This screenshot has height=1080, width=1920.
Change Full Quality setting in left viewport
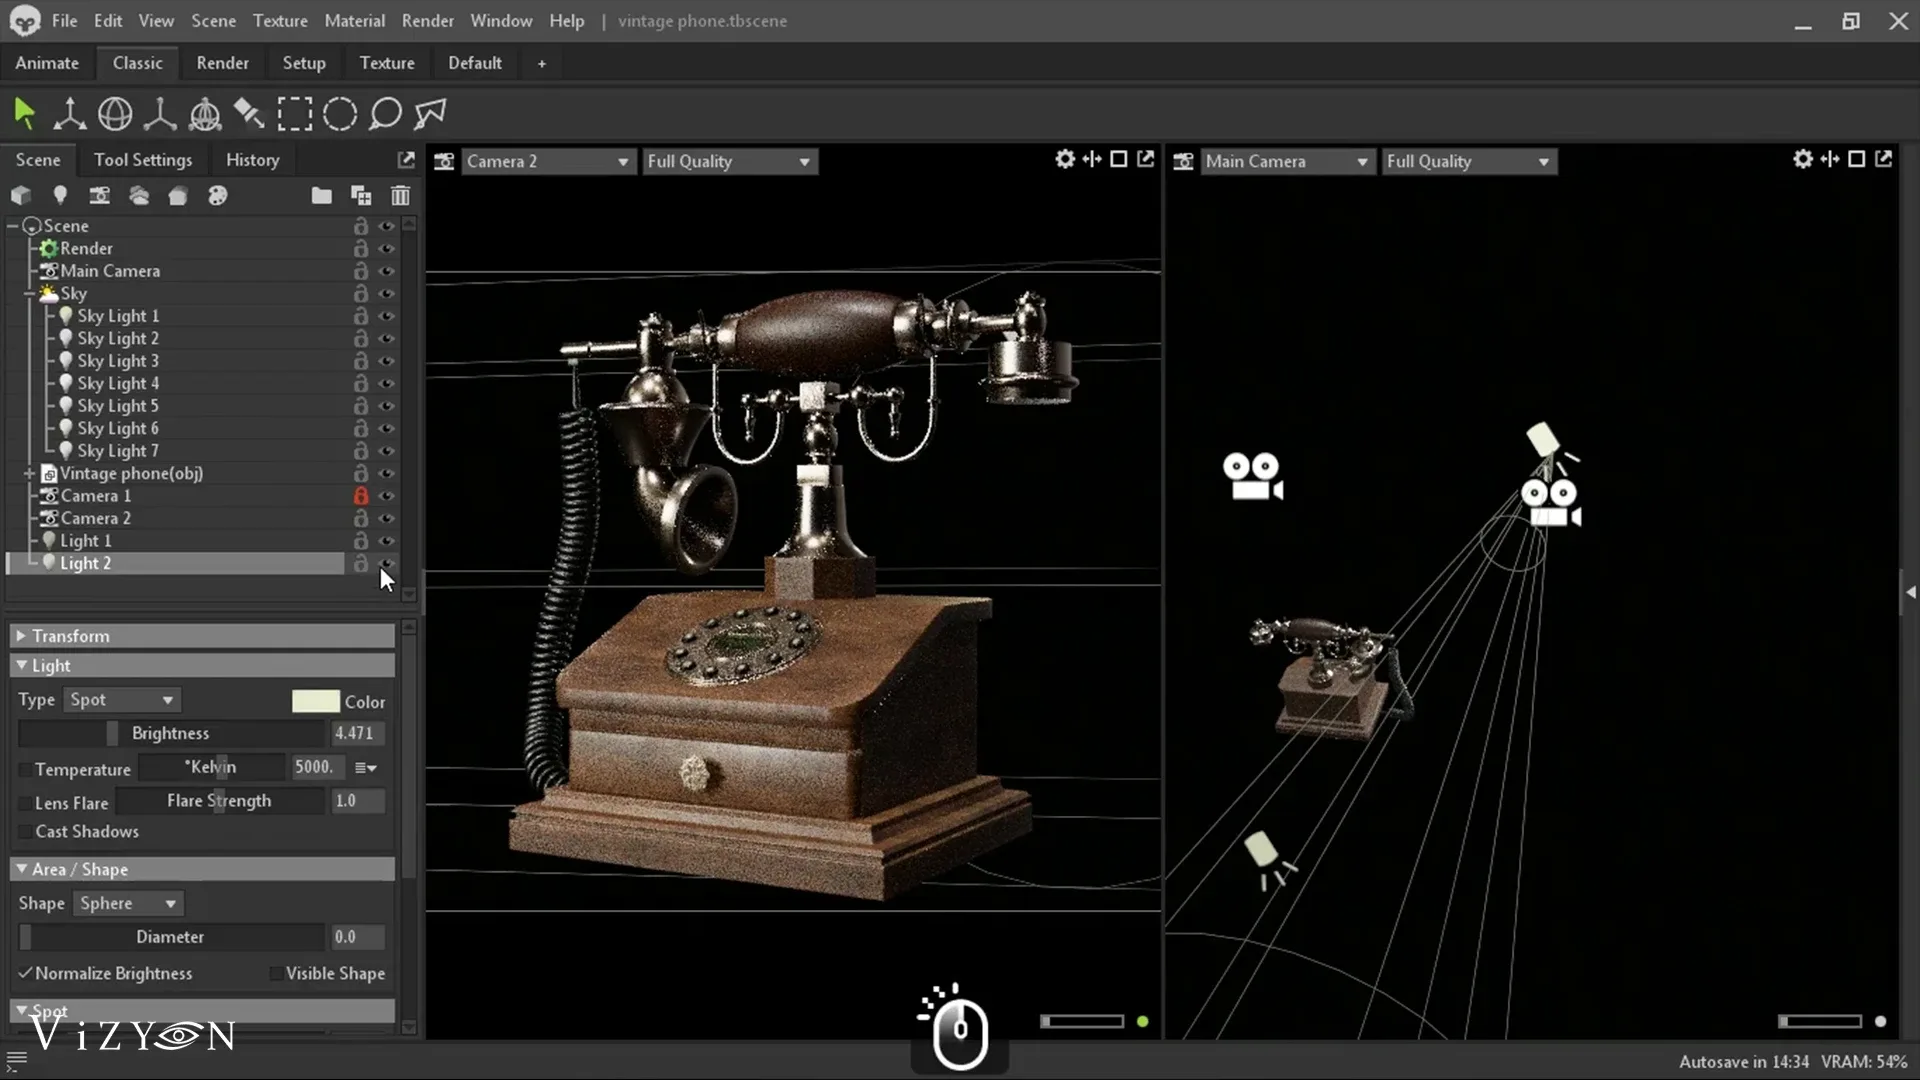pos(729,161)
